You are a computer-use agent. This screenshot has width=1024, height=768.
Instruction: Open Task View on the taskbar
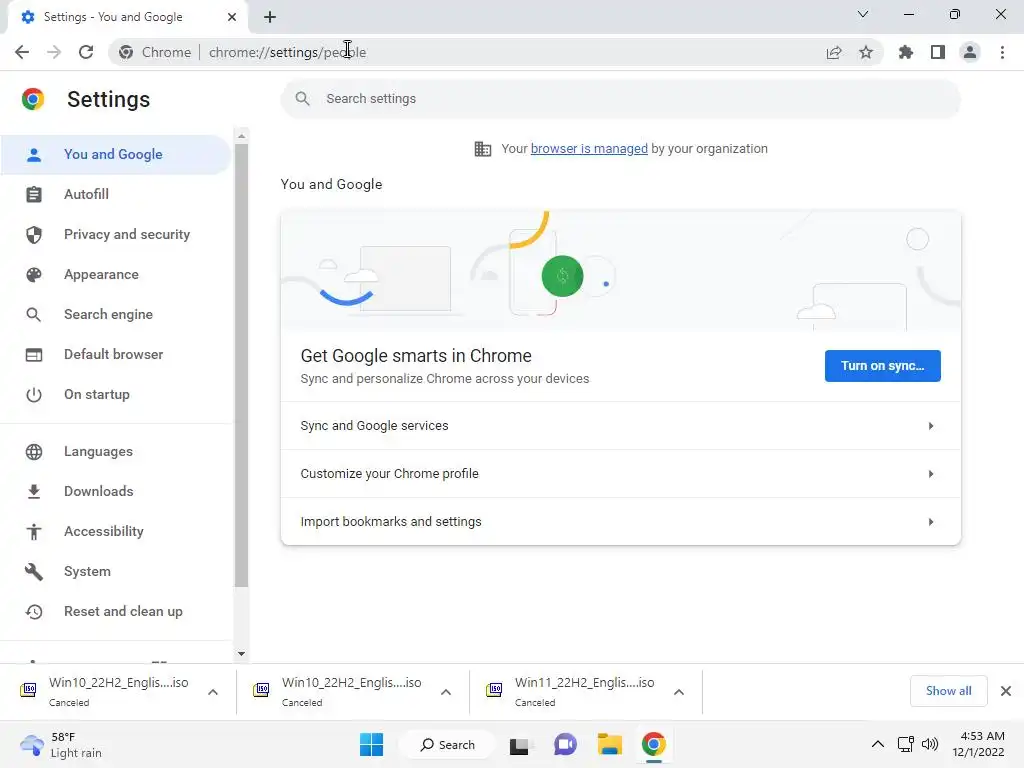click(x=520, y=745)
